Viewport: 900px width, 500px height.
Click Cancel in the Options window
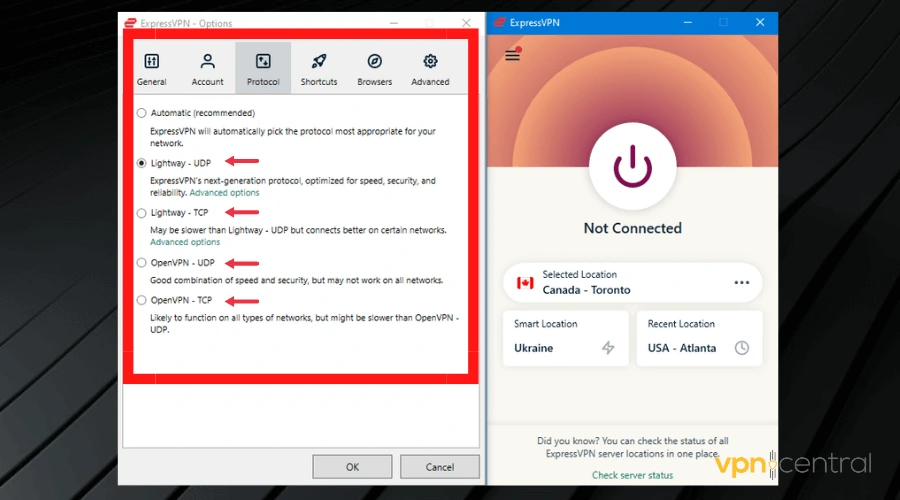point(440,467)
